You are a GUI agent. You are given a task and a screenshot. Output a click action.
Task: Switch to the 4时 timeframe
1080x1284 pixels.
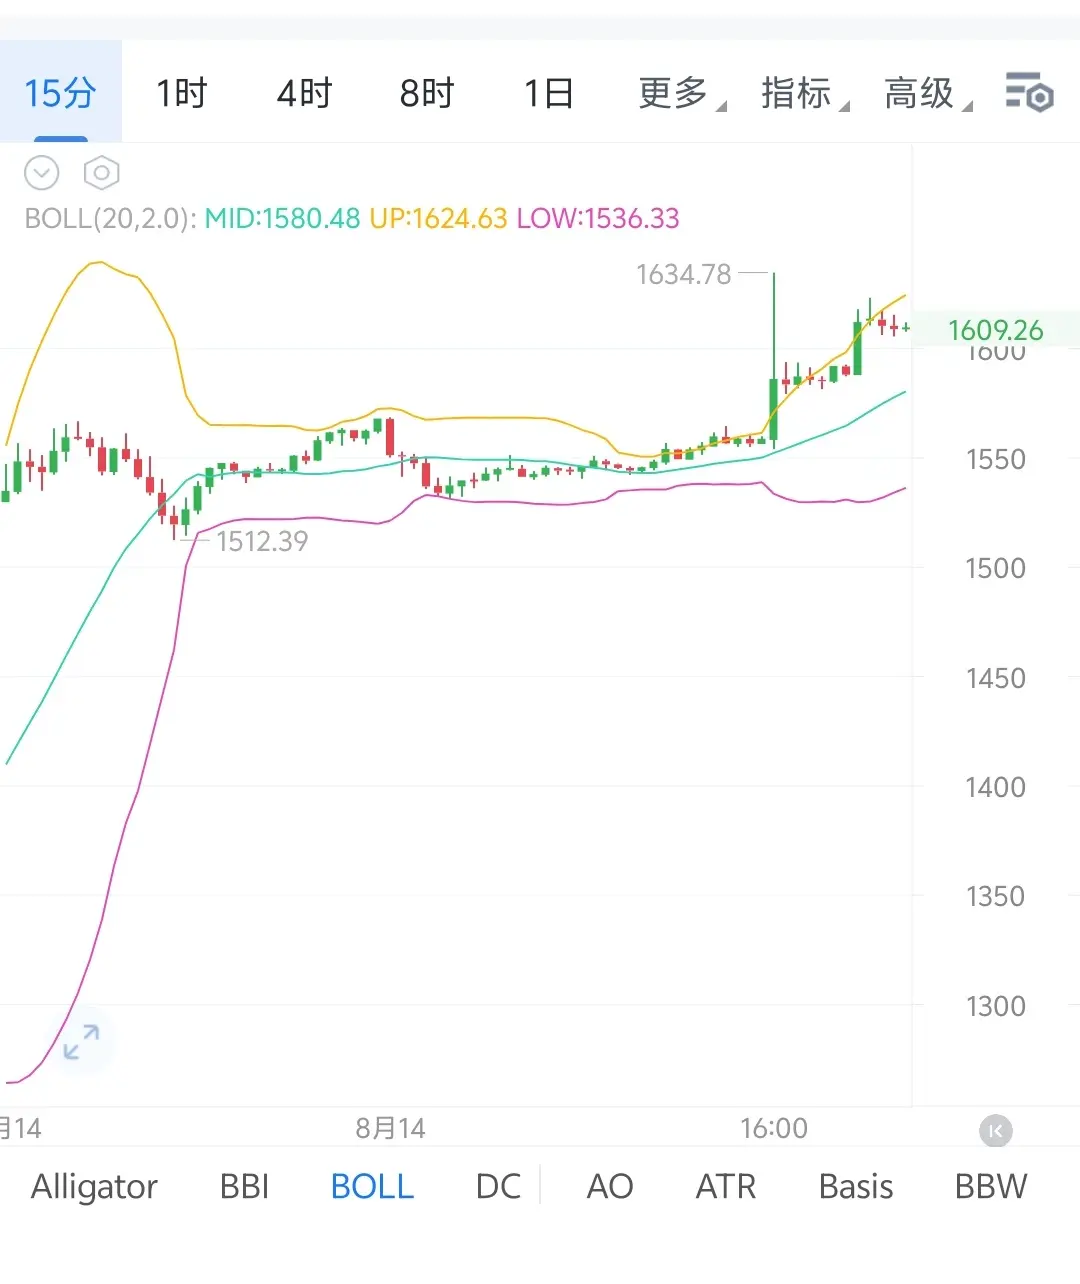point(304,93)
